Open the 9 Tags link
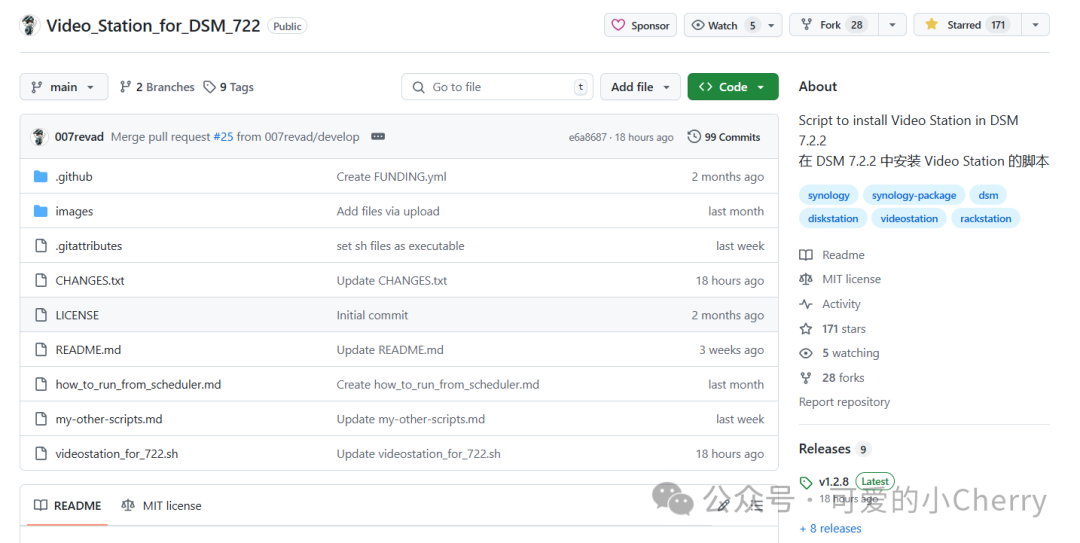Viewport: 1080px width, 543px height. pyautogui.click(x=229, y=87)
